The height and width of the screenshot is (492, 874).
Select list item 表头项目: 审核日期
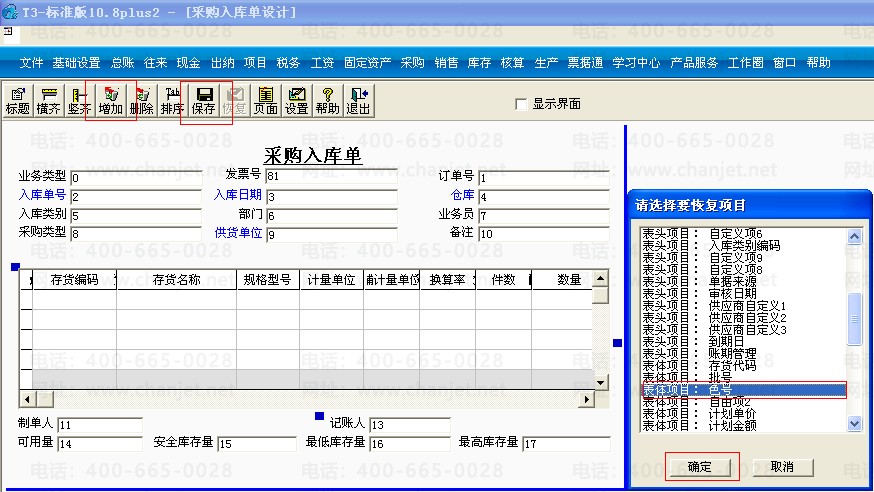tap(744, 294)
